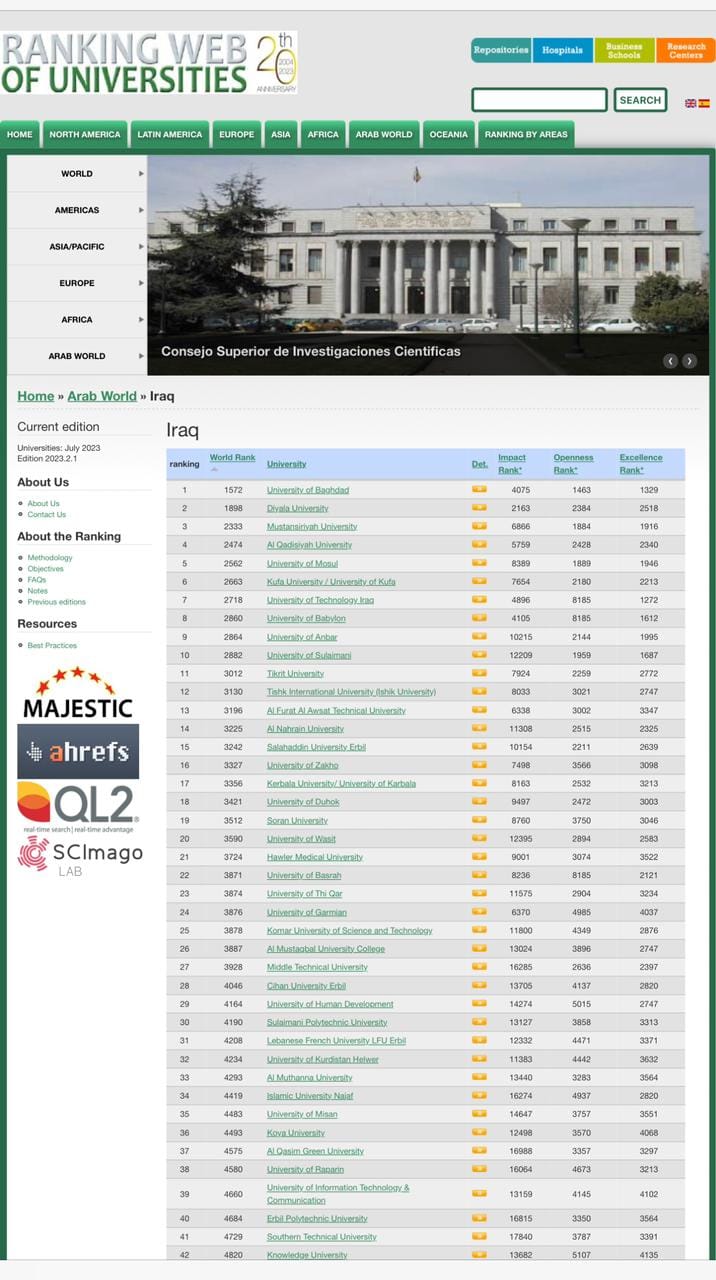Open the ahrefs sponsor logo

78,751
